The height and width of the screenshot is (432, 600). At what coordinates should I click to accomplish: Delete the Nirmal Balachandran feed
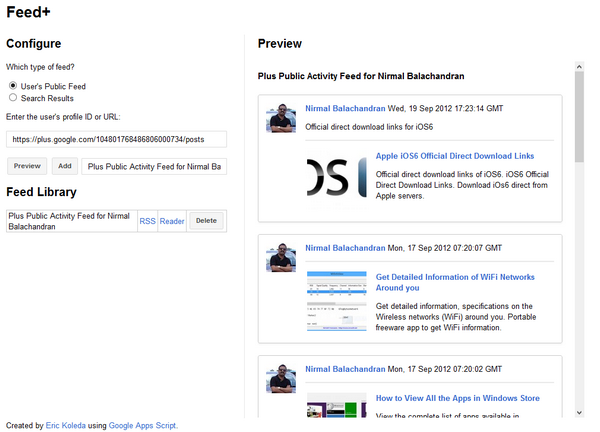click(x=206, y=221)
